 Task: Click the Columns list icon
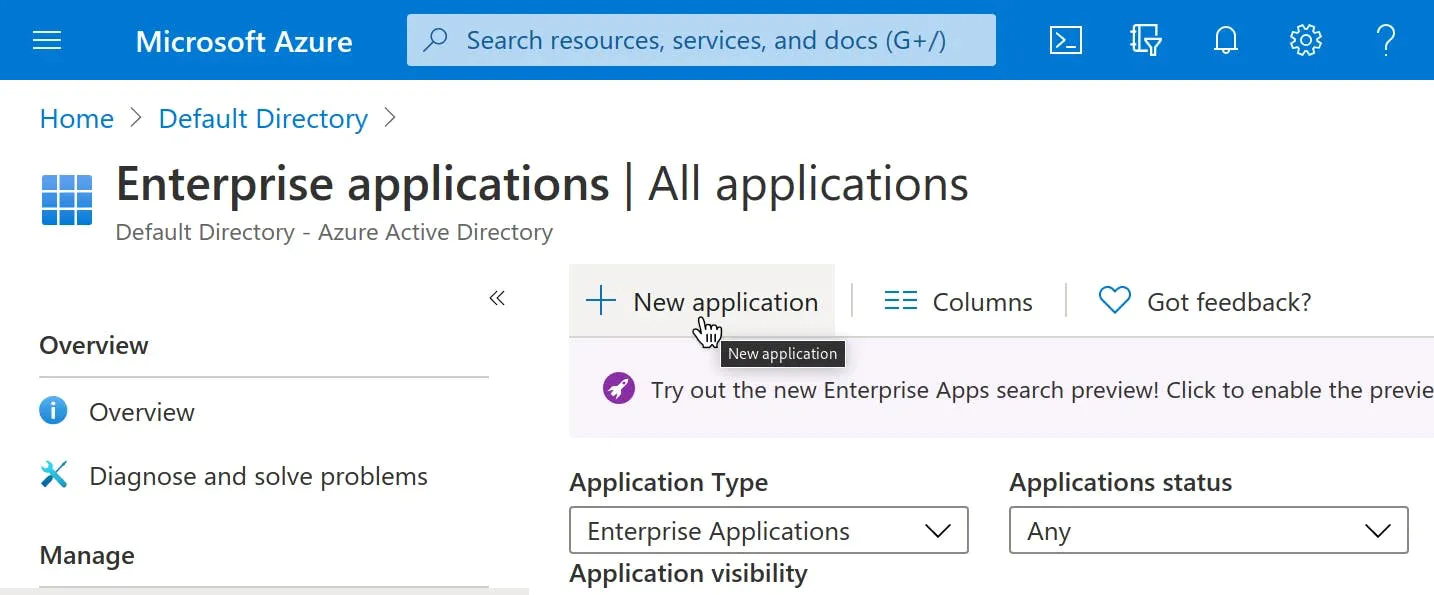coord(901,300)
